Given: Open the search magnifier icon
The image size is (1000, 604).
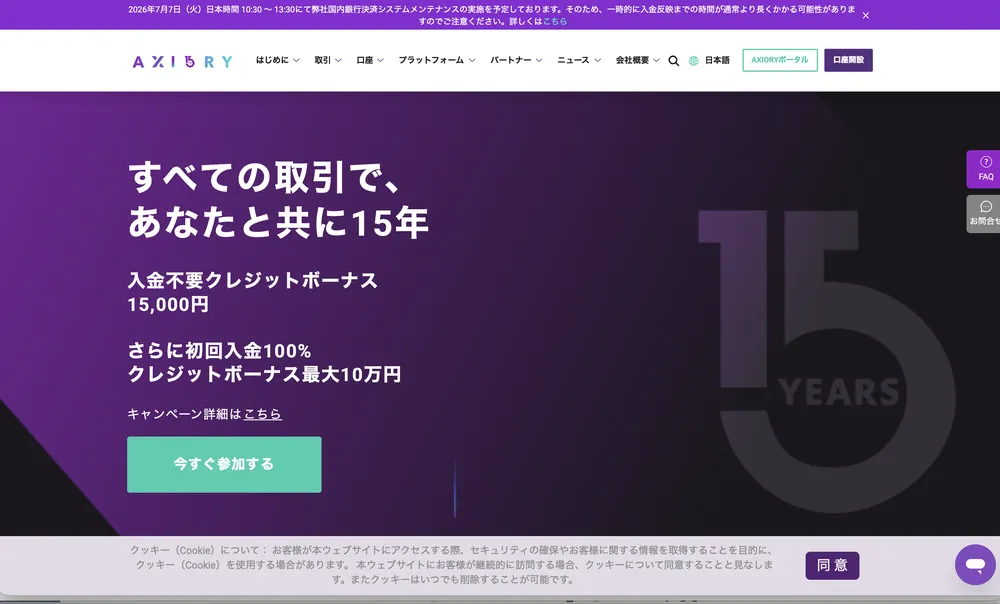Looking at the screenshot, I should click(x=673, y=61).
